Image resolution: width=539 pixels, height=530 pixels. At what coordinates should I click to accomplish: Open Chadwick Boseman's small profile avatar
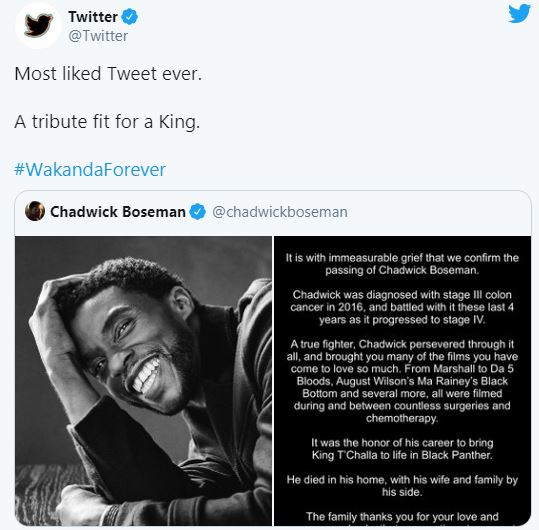[35, 211]
